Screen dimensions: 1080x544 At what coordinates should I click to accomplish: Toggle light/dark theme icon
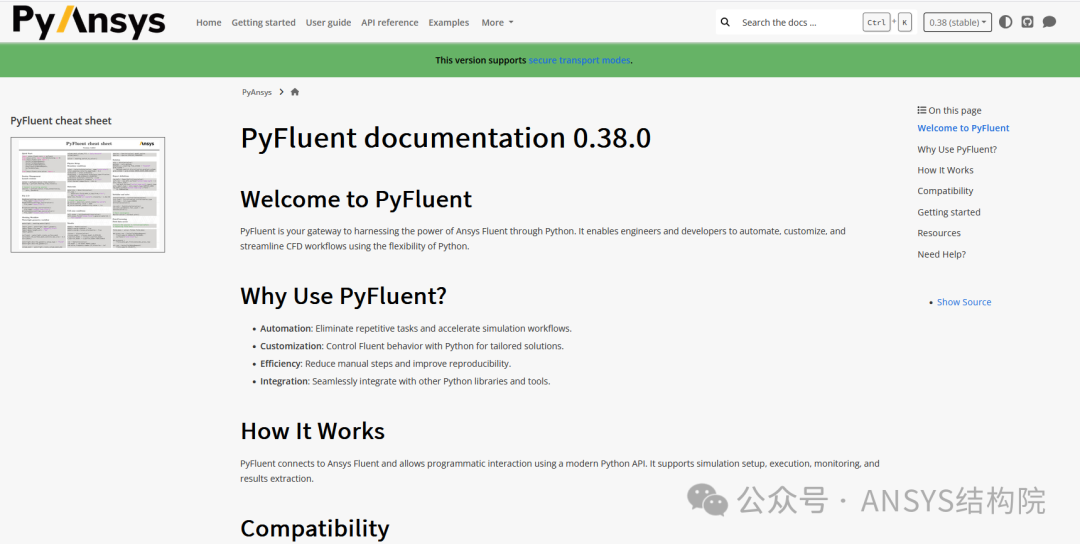1006,22
